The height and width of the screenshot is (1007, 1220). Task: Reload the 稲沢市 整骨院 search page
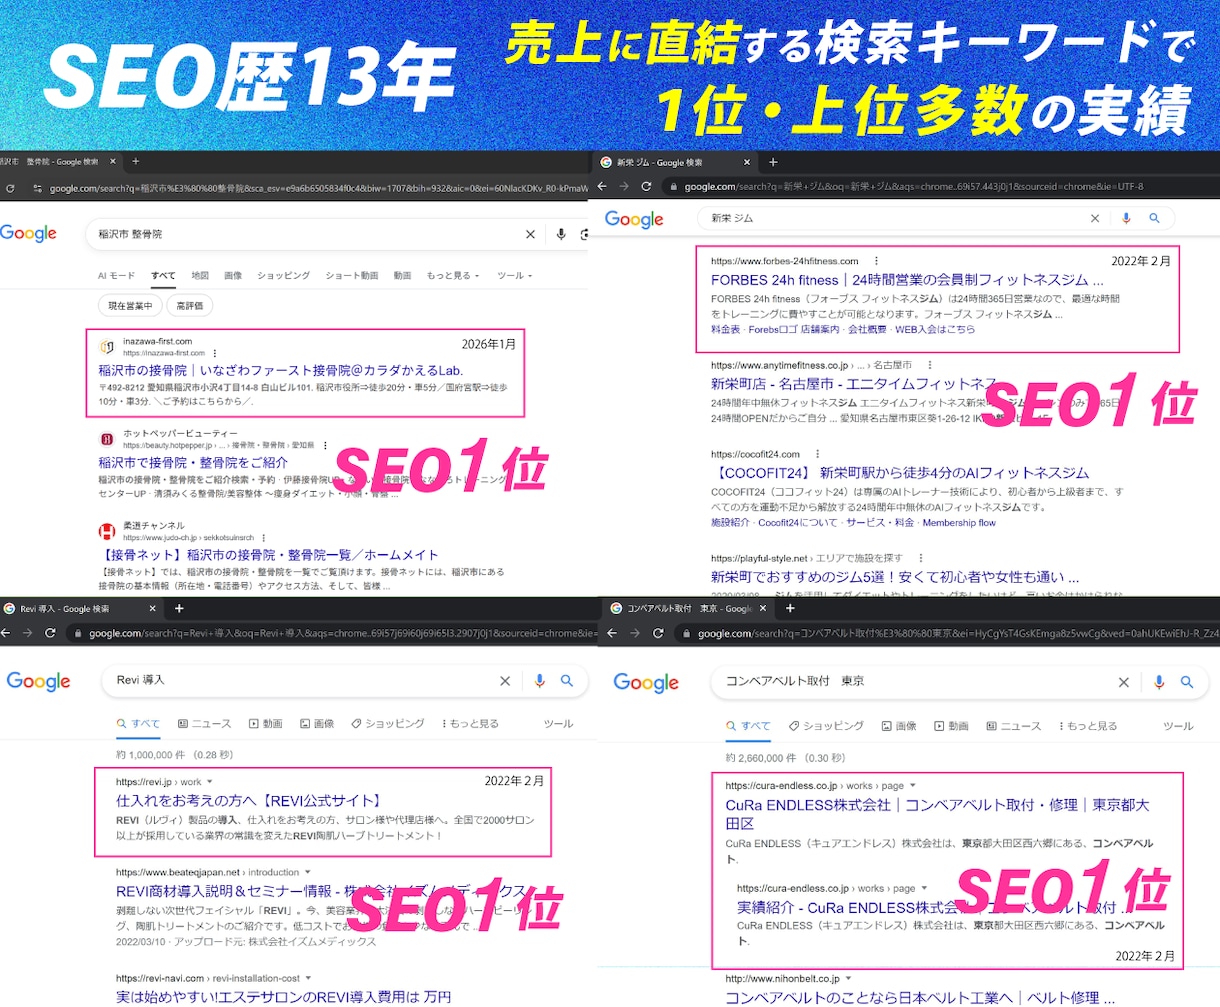tap(10, 188)
